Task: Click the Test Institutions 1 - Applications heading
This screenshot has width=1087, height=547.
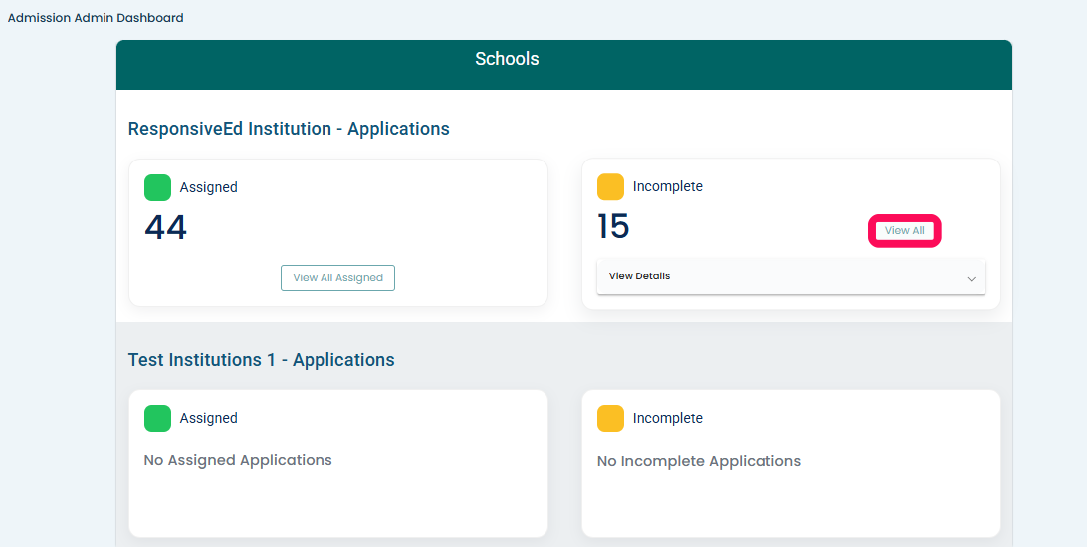Action: click(261, 360)
